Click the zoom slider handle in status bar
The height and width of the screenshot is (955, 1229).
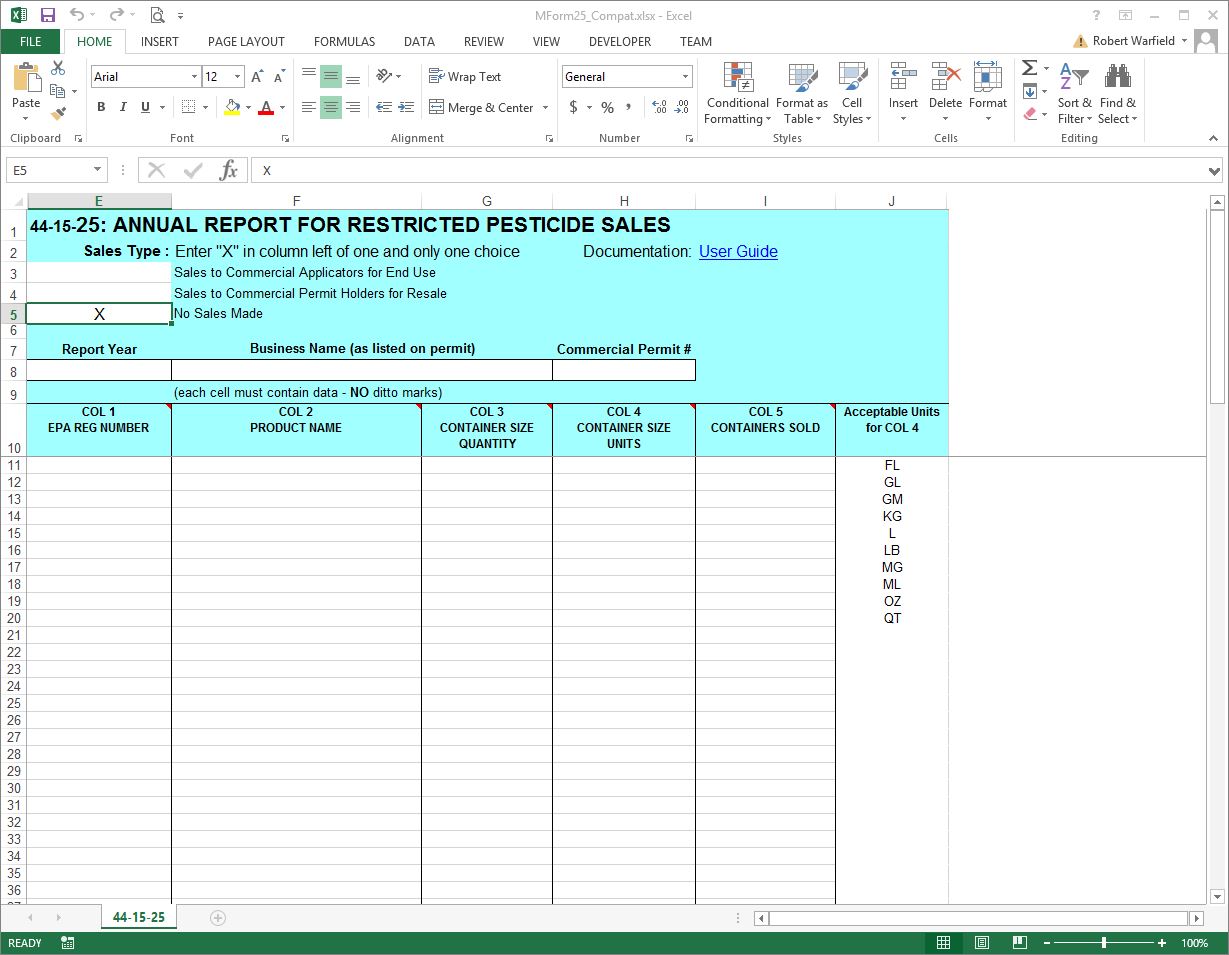[x=1104, y=943]
